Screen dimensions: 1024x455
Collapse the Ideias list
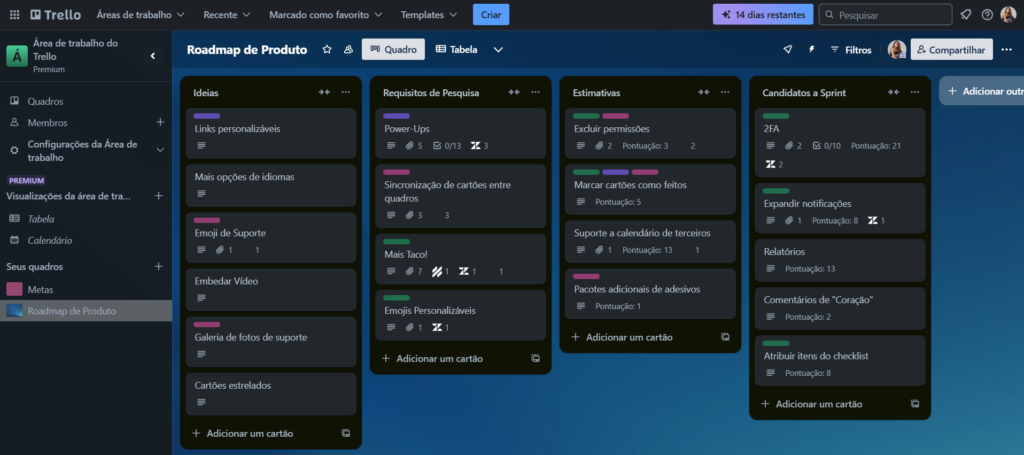tap(324, 92)
